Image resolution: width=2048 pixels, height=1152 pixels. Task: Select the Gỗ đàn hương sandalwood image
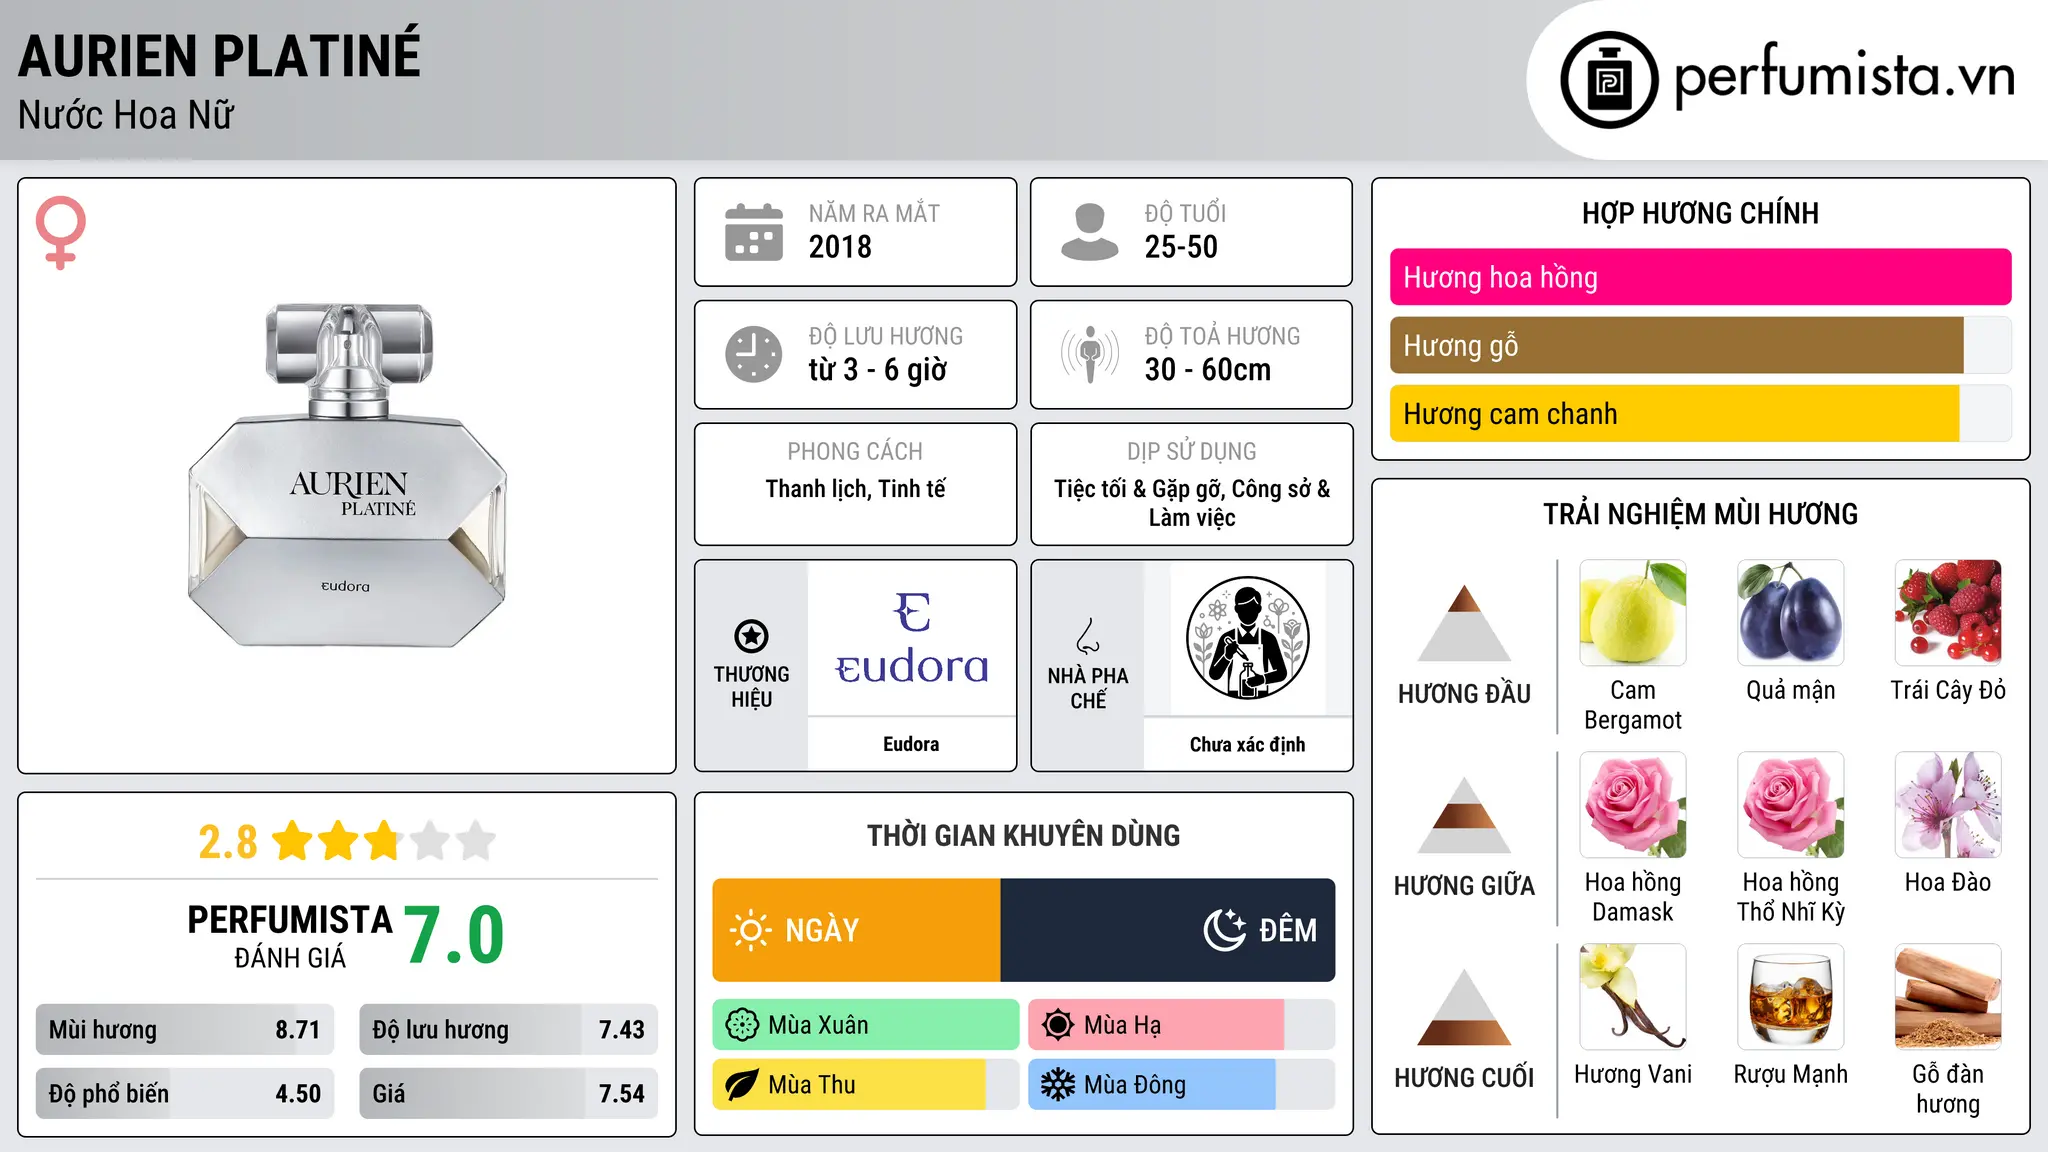pyautogui.click(x=1948, y=997)
